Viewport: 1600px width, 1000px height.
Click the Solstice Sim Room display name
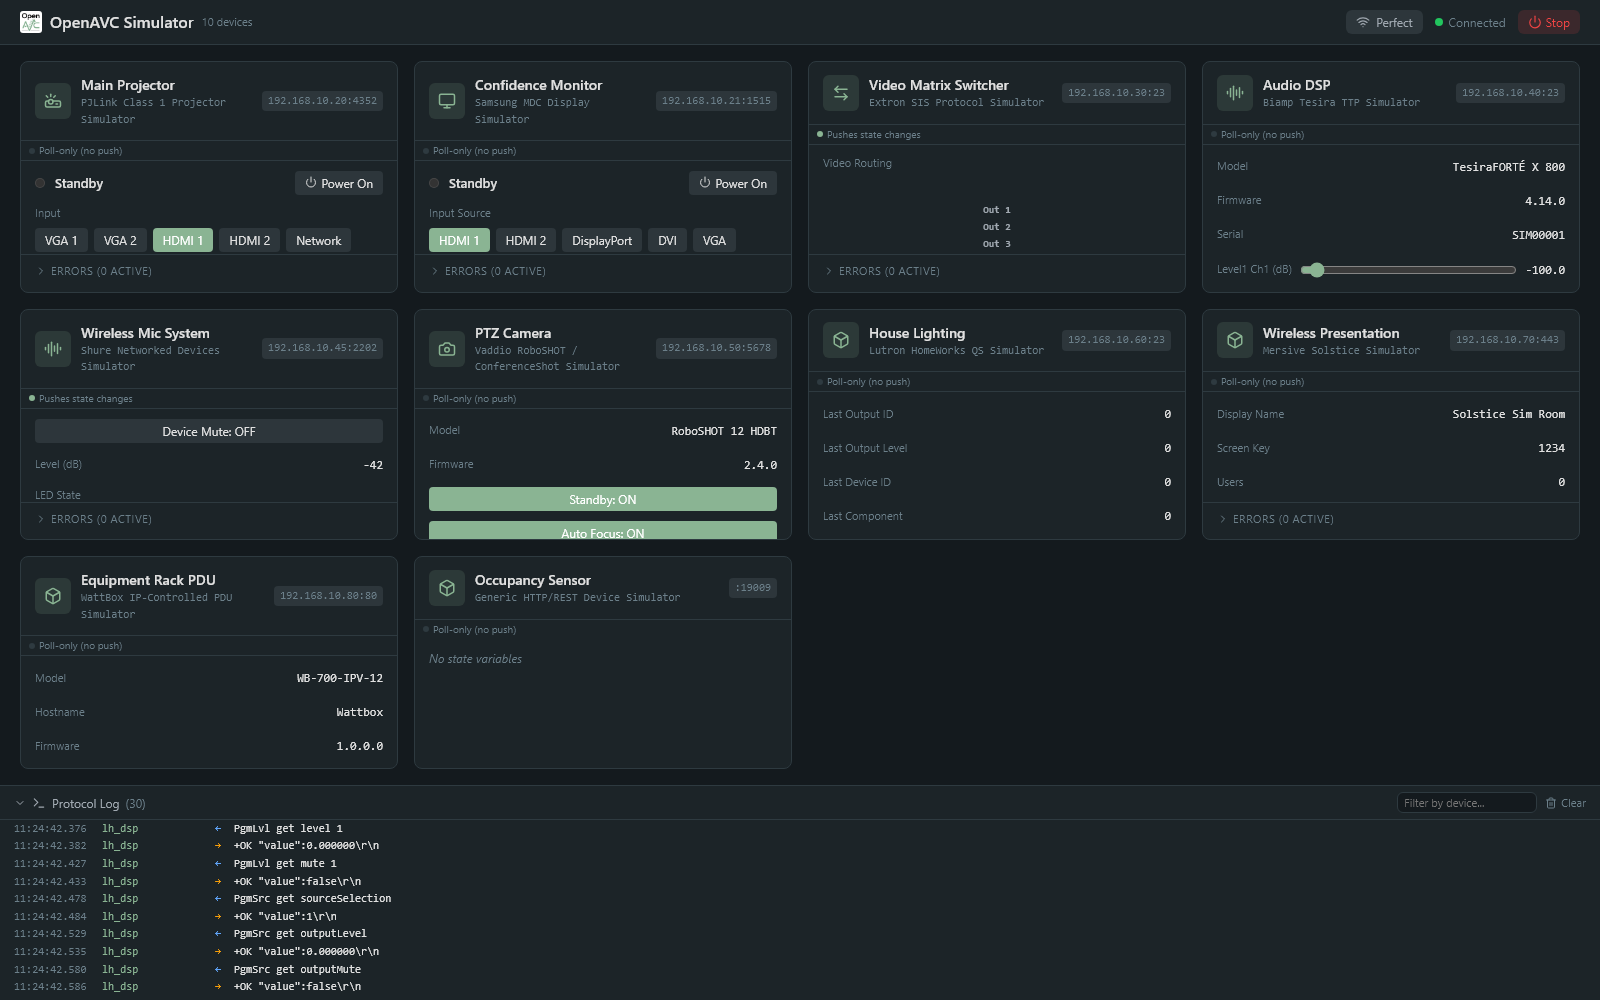(x=1508, y=414)
